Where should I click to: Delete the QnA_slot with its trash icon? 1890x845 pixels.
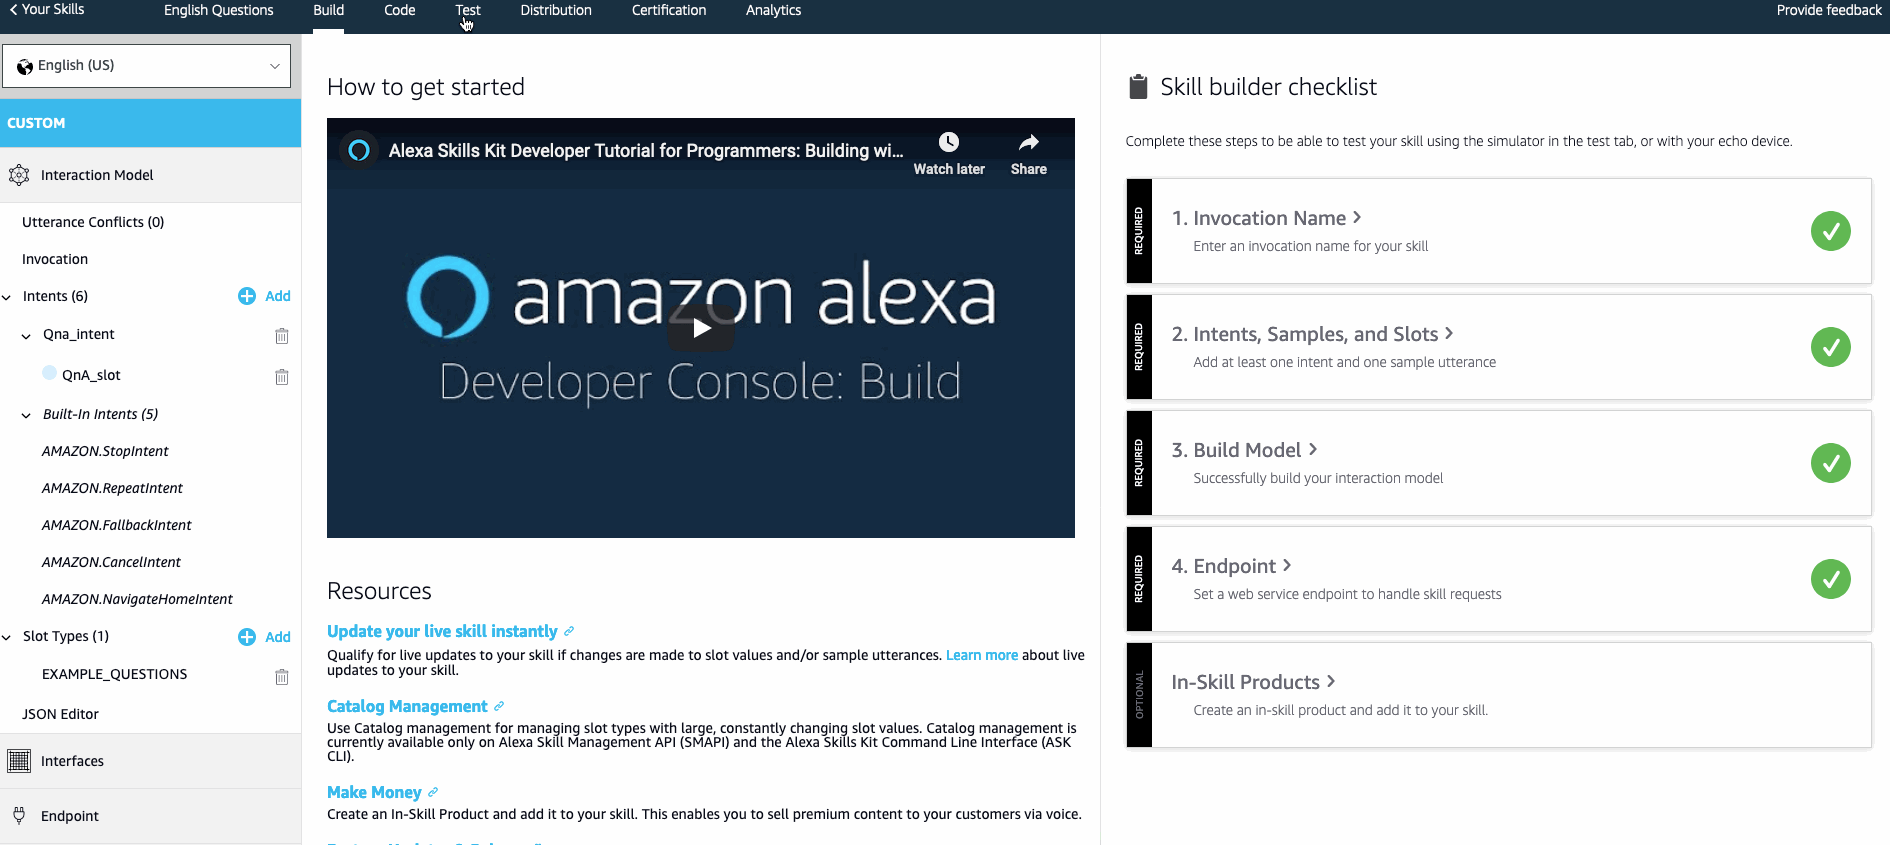pos(282,377)
